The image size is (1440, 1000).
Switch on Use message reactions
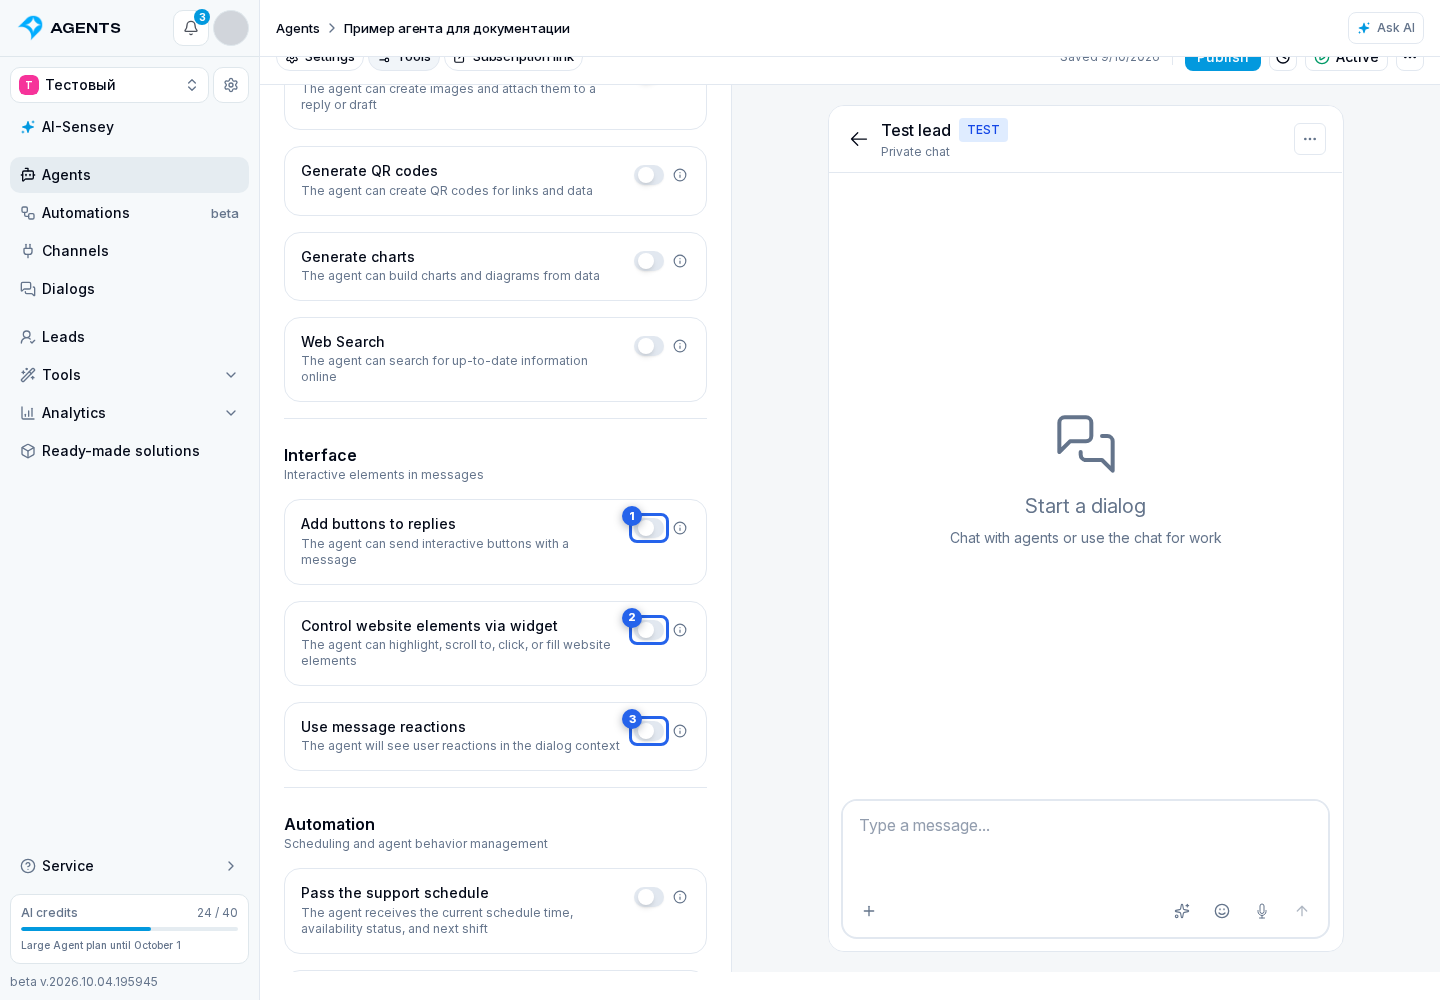[x=649, y=731]
